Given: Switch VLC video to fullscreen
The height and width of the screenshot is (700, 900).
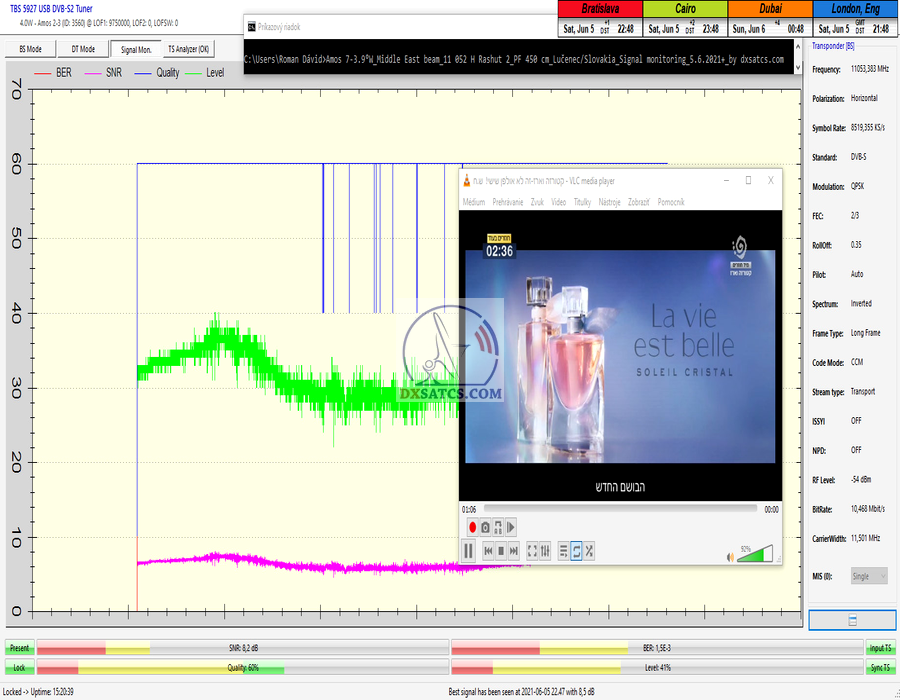Looking at the screenshot, I should coord(532,550).
